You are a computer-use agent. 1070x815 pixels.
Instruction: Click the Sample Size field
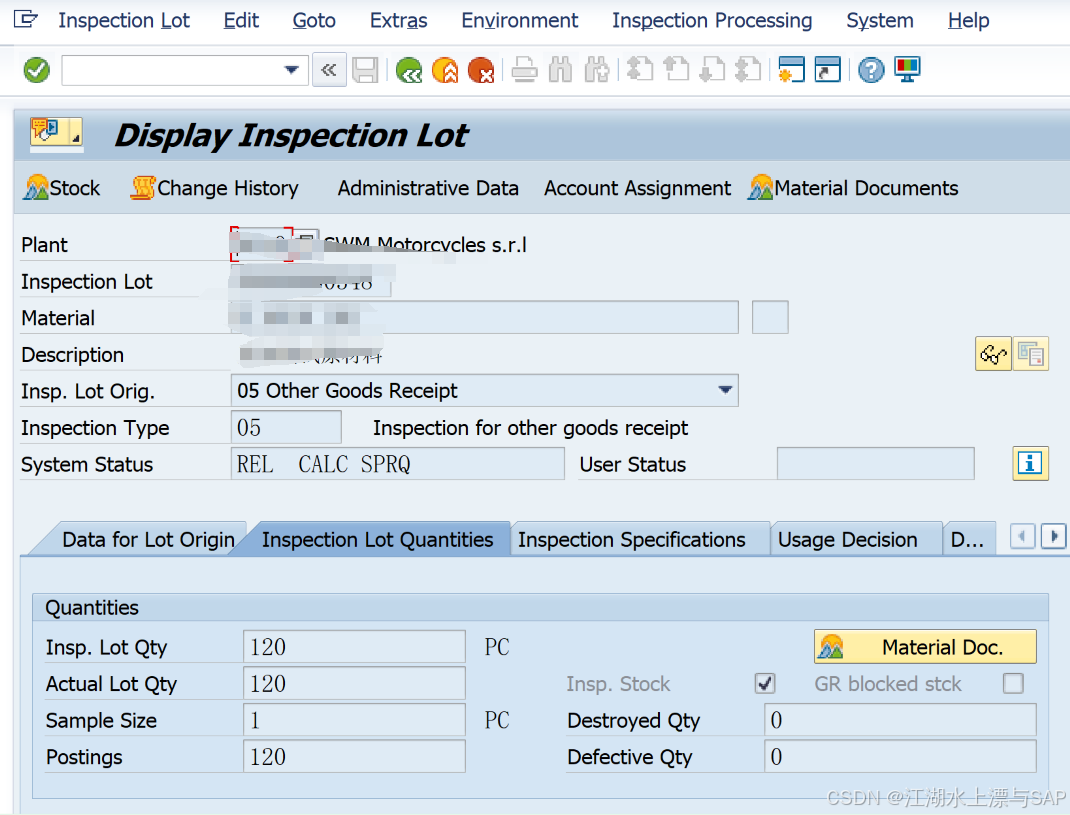[354, 720]
